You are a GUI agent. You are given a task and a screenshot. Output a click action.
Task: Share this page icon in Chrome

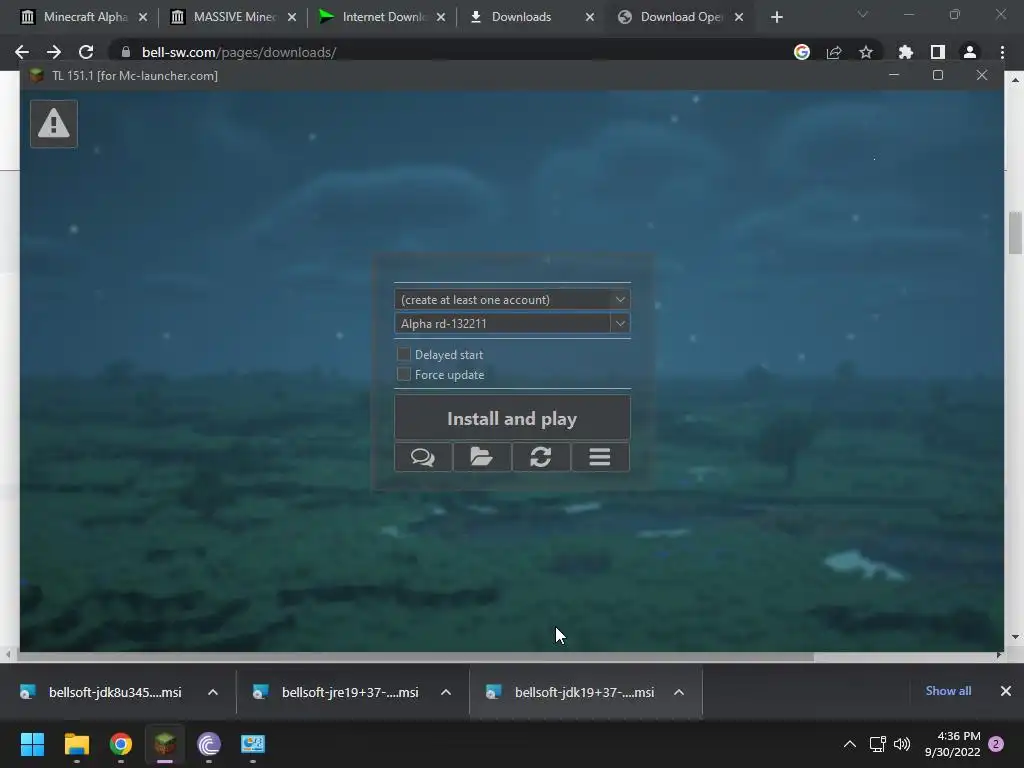(x=834, y=52)
